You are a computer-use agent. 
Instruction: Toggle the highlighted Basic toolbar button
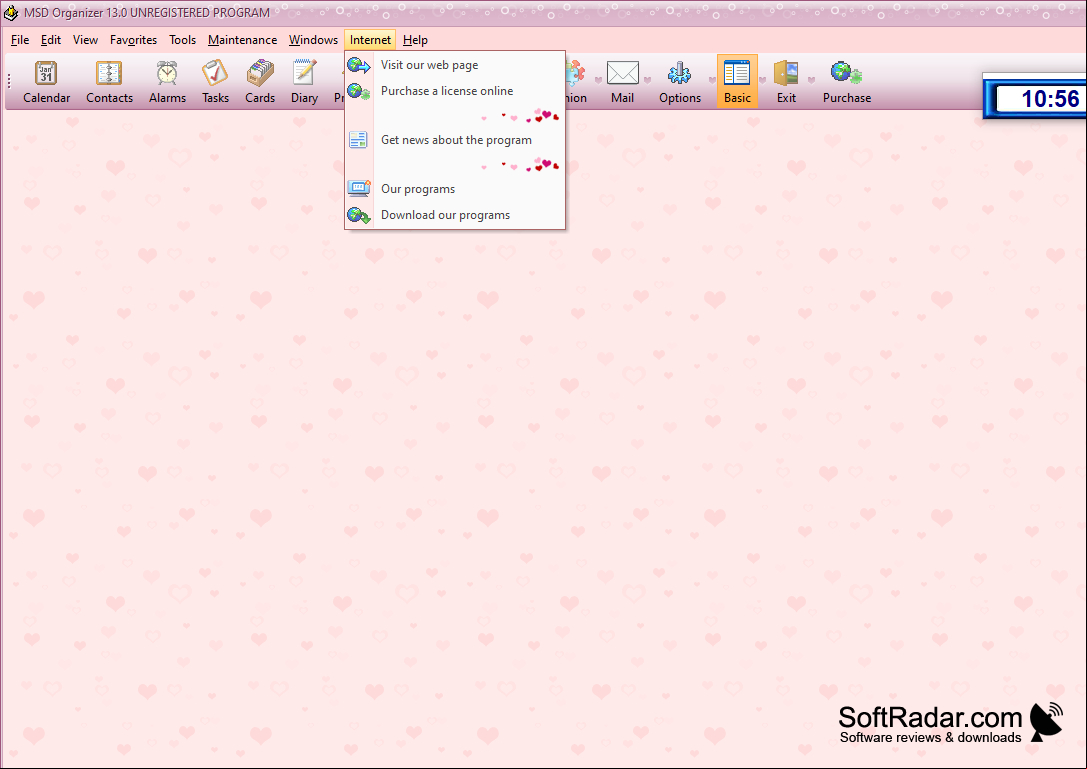pyautogui.click(x=737, y=82)
